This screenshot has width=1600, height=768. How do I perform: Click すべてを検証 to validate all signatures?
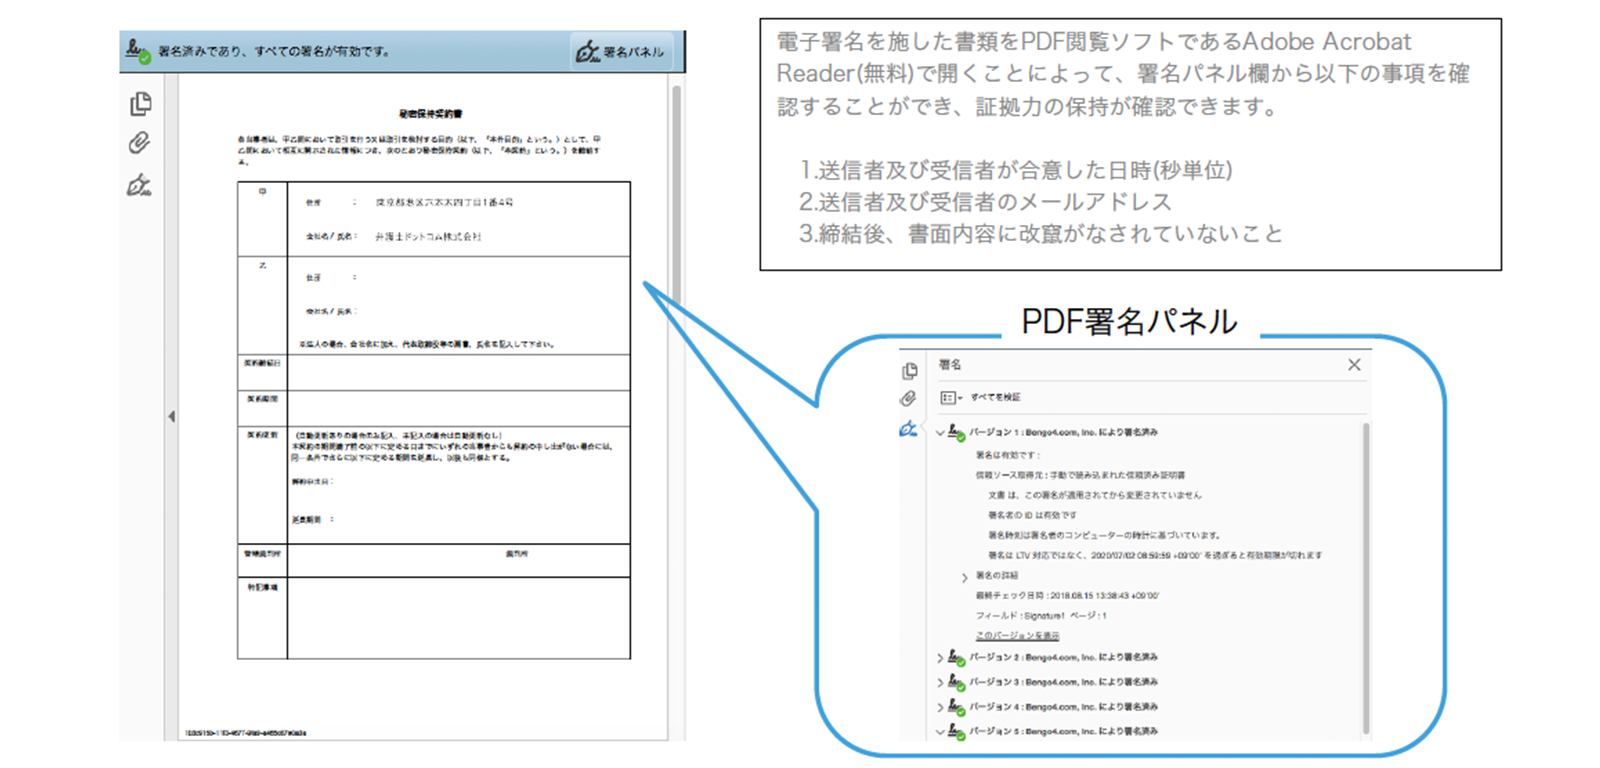click(995, 398)
